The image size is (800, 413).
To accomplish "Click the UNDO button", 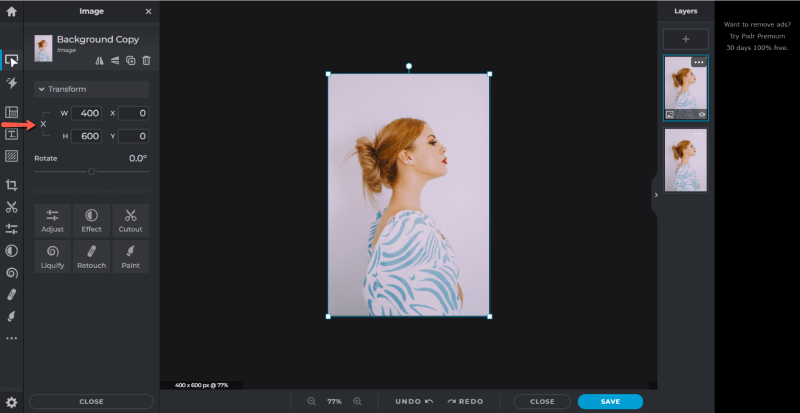I will point(413,401).
